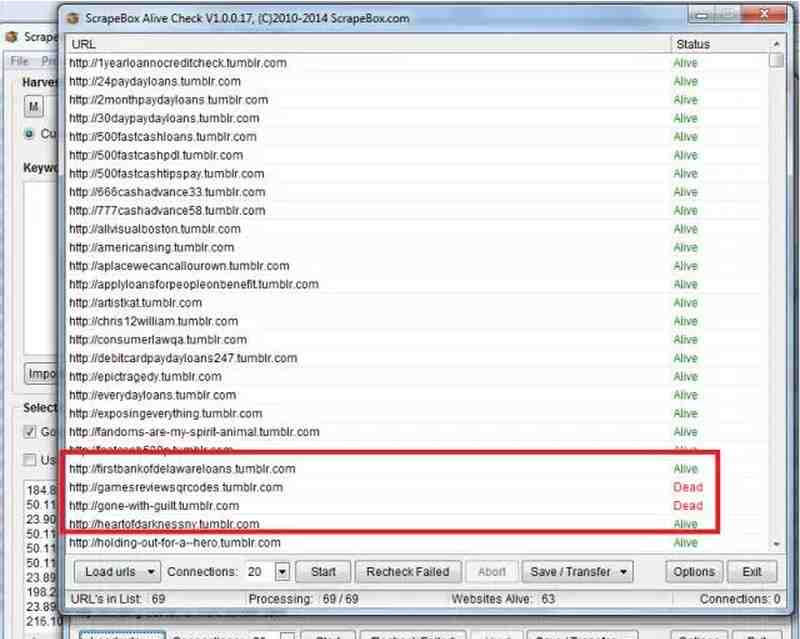Open the Connections dropdown arrow
800x639 pixels.
[x=282, y=572]
